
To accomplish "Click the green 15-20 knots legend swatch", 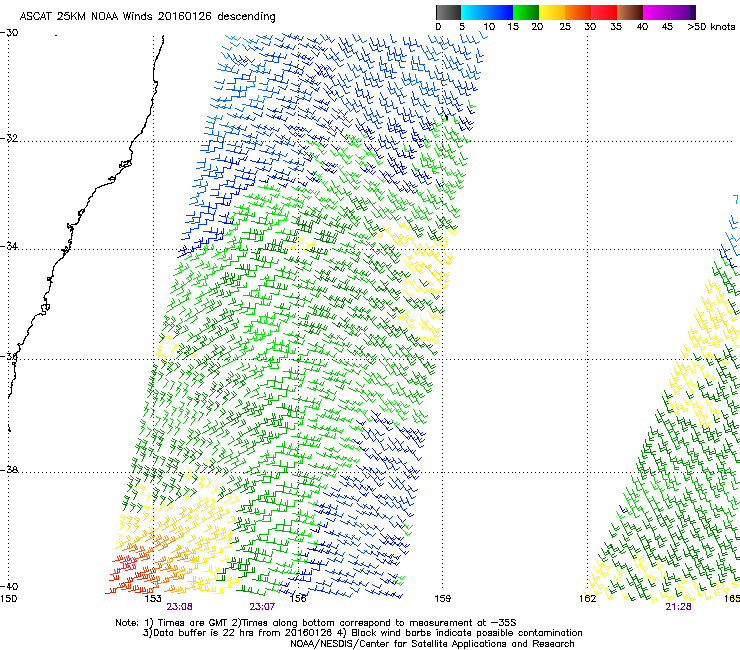I will tap(526, 12).
